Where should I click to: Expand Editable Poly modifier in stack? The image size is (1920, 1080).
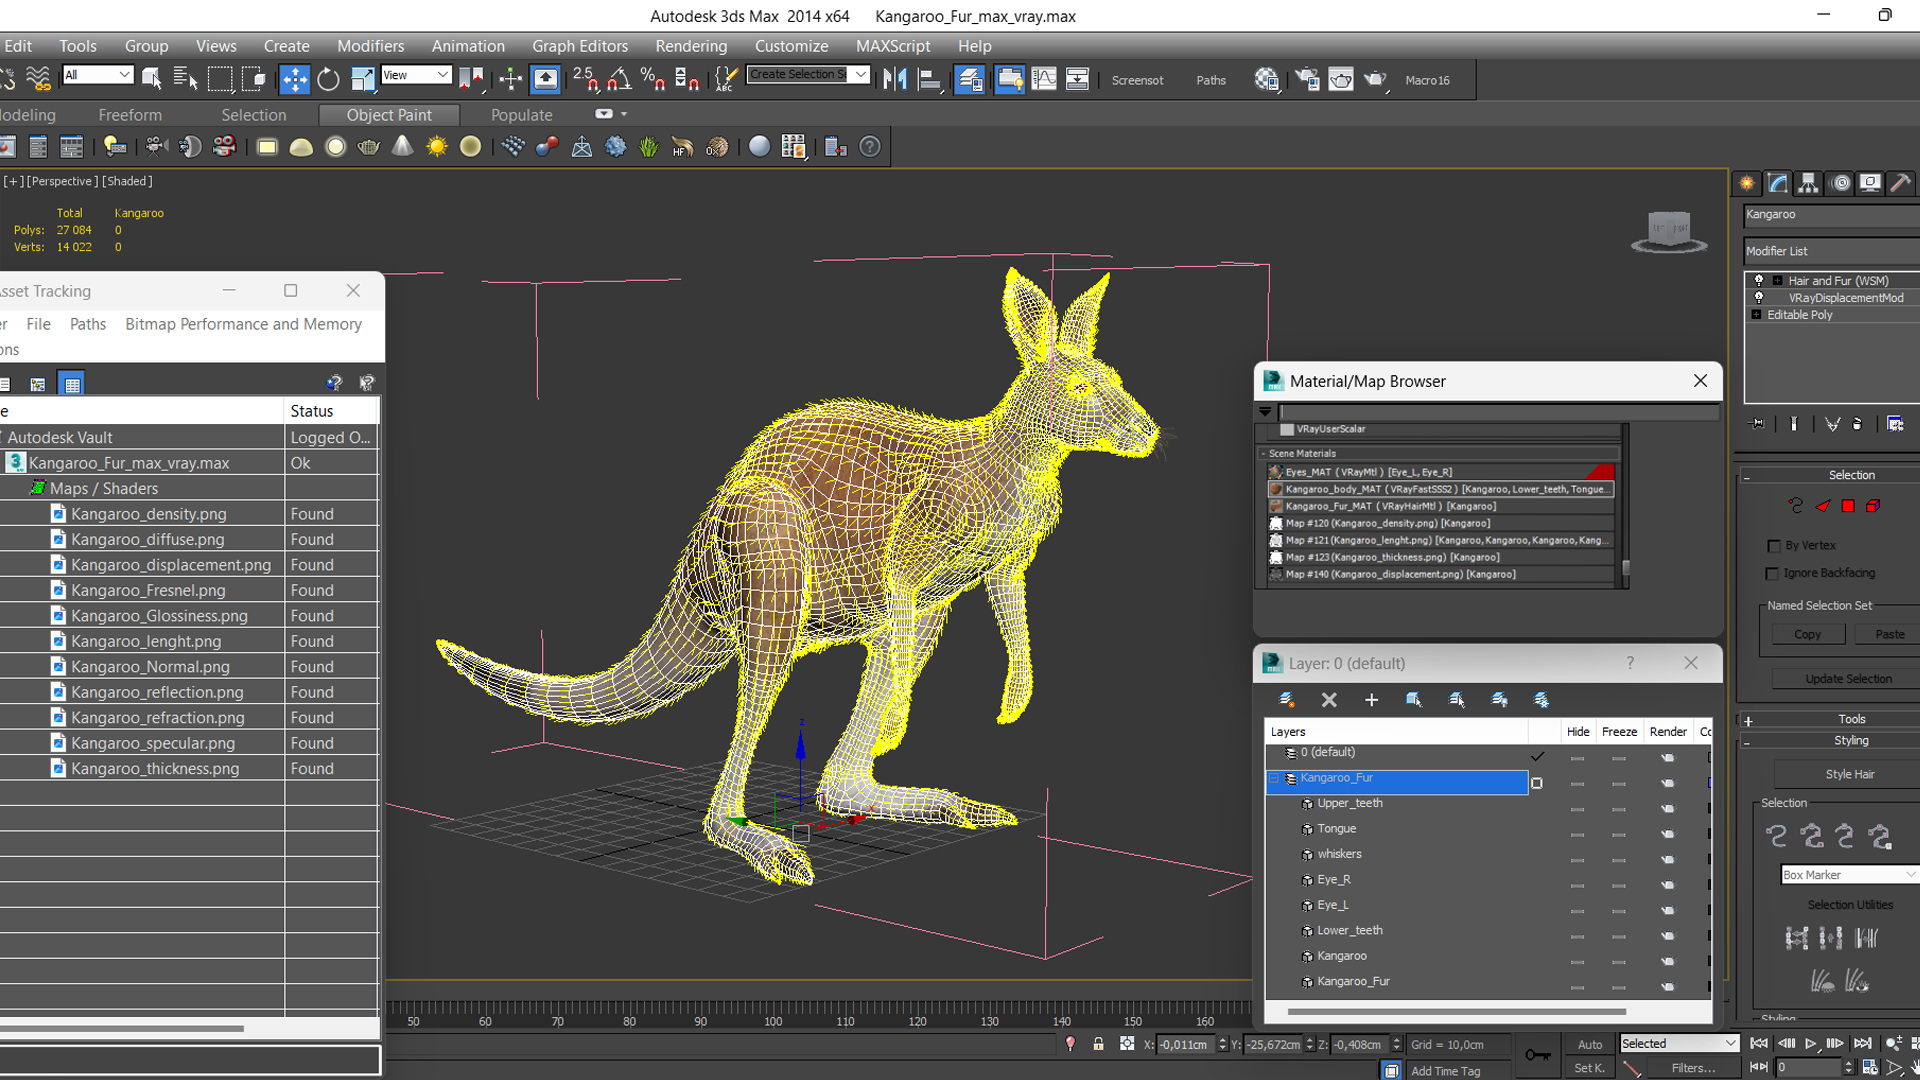pyautogui.click(x=1756, y=315)
